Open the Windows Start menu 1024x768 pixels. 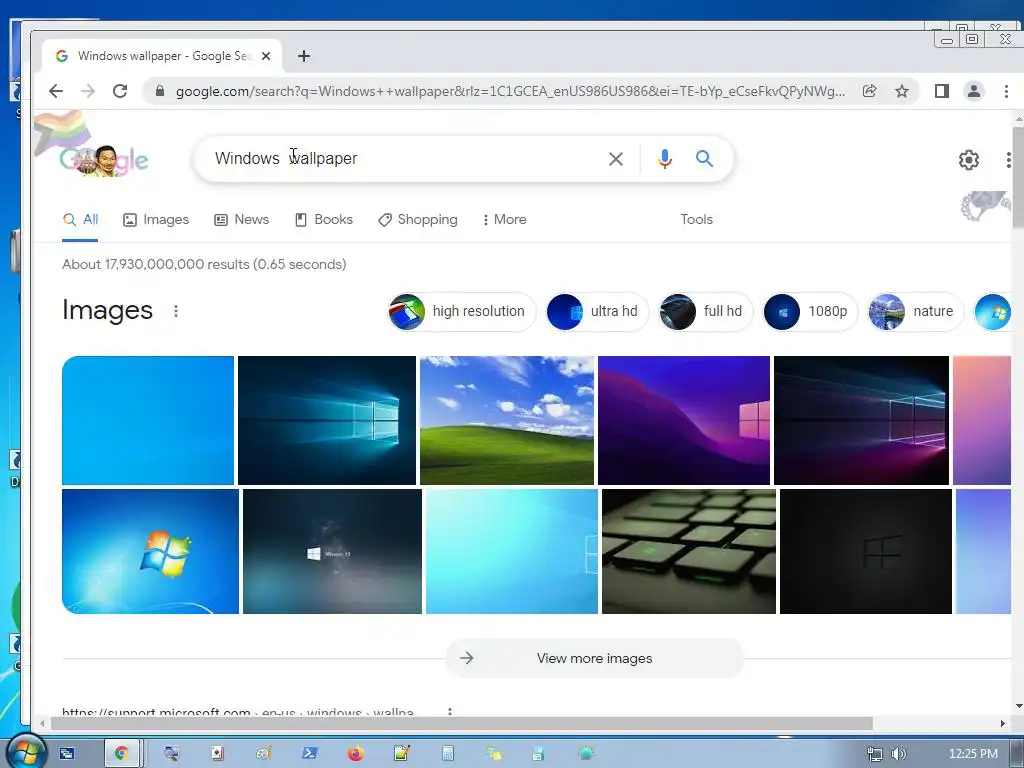point(26,752)
